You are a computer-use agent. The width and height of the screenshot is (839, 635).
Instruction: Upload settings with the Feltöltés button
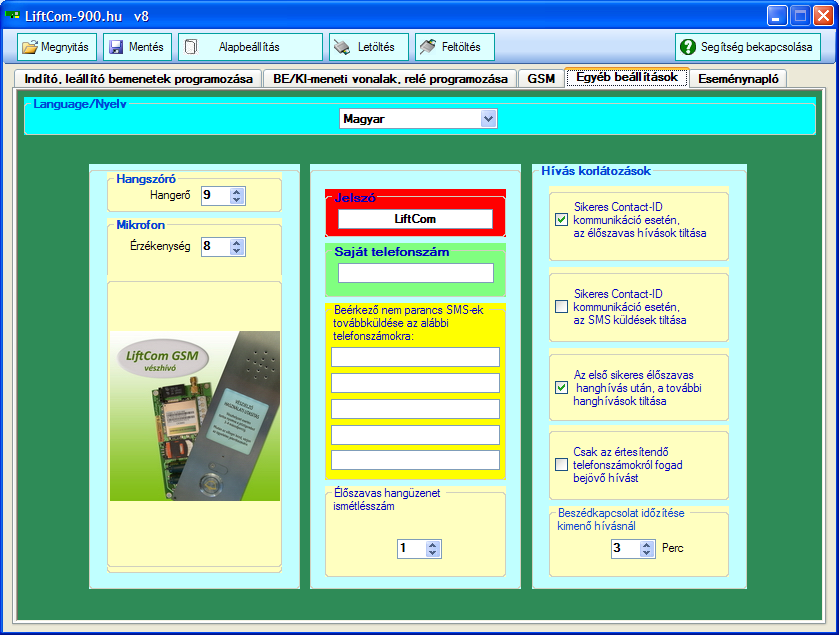point(455,47)
